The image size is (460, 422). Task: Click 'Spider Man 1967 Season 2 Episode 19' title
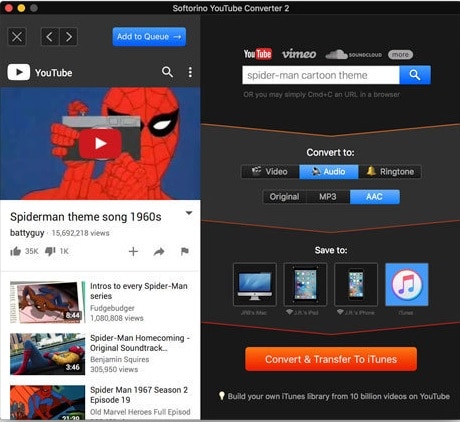pyautogui.click(x=139, y=395)
